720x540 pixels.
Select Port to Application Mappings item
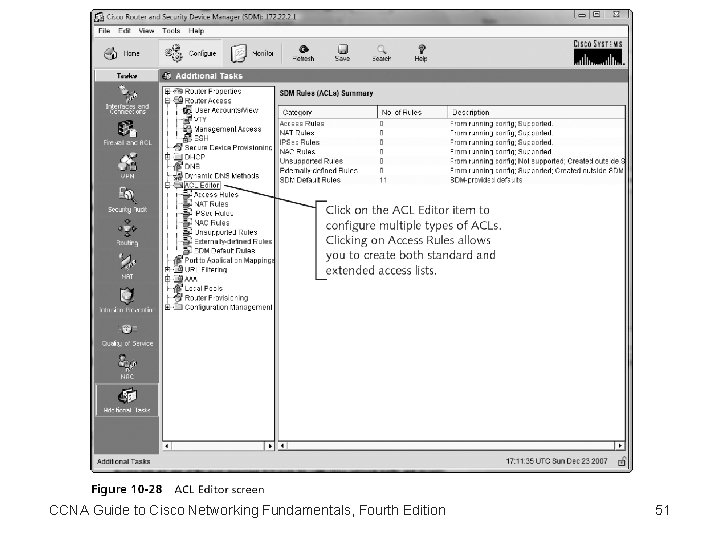(230, 260)
